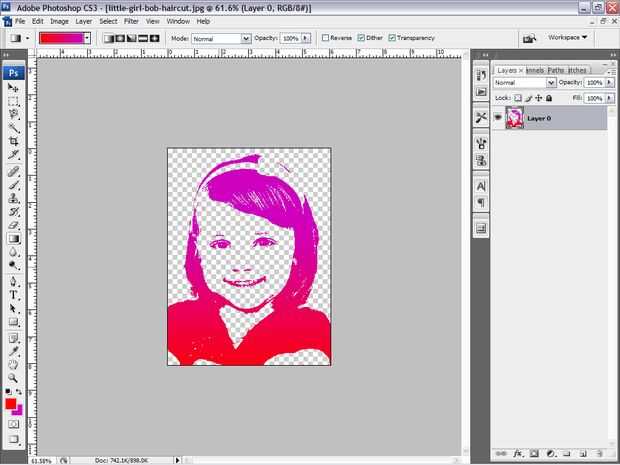Choose the Type tool
The width and height of the screenshot is (620, 465).
[14, 295]
